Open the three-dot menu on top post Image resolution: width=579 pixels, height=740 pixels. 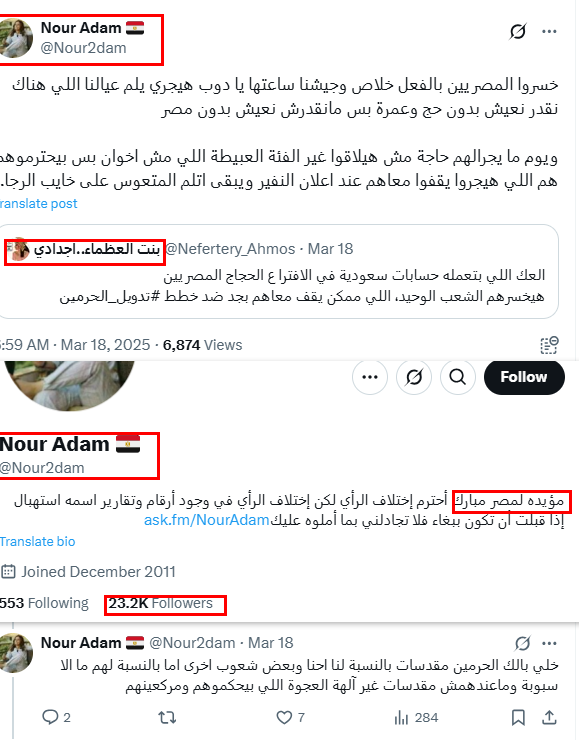click(549, 32)
